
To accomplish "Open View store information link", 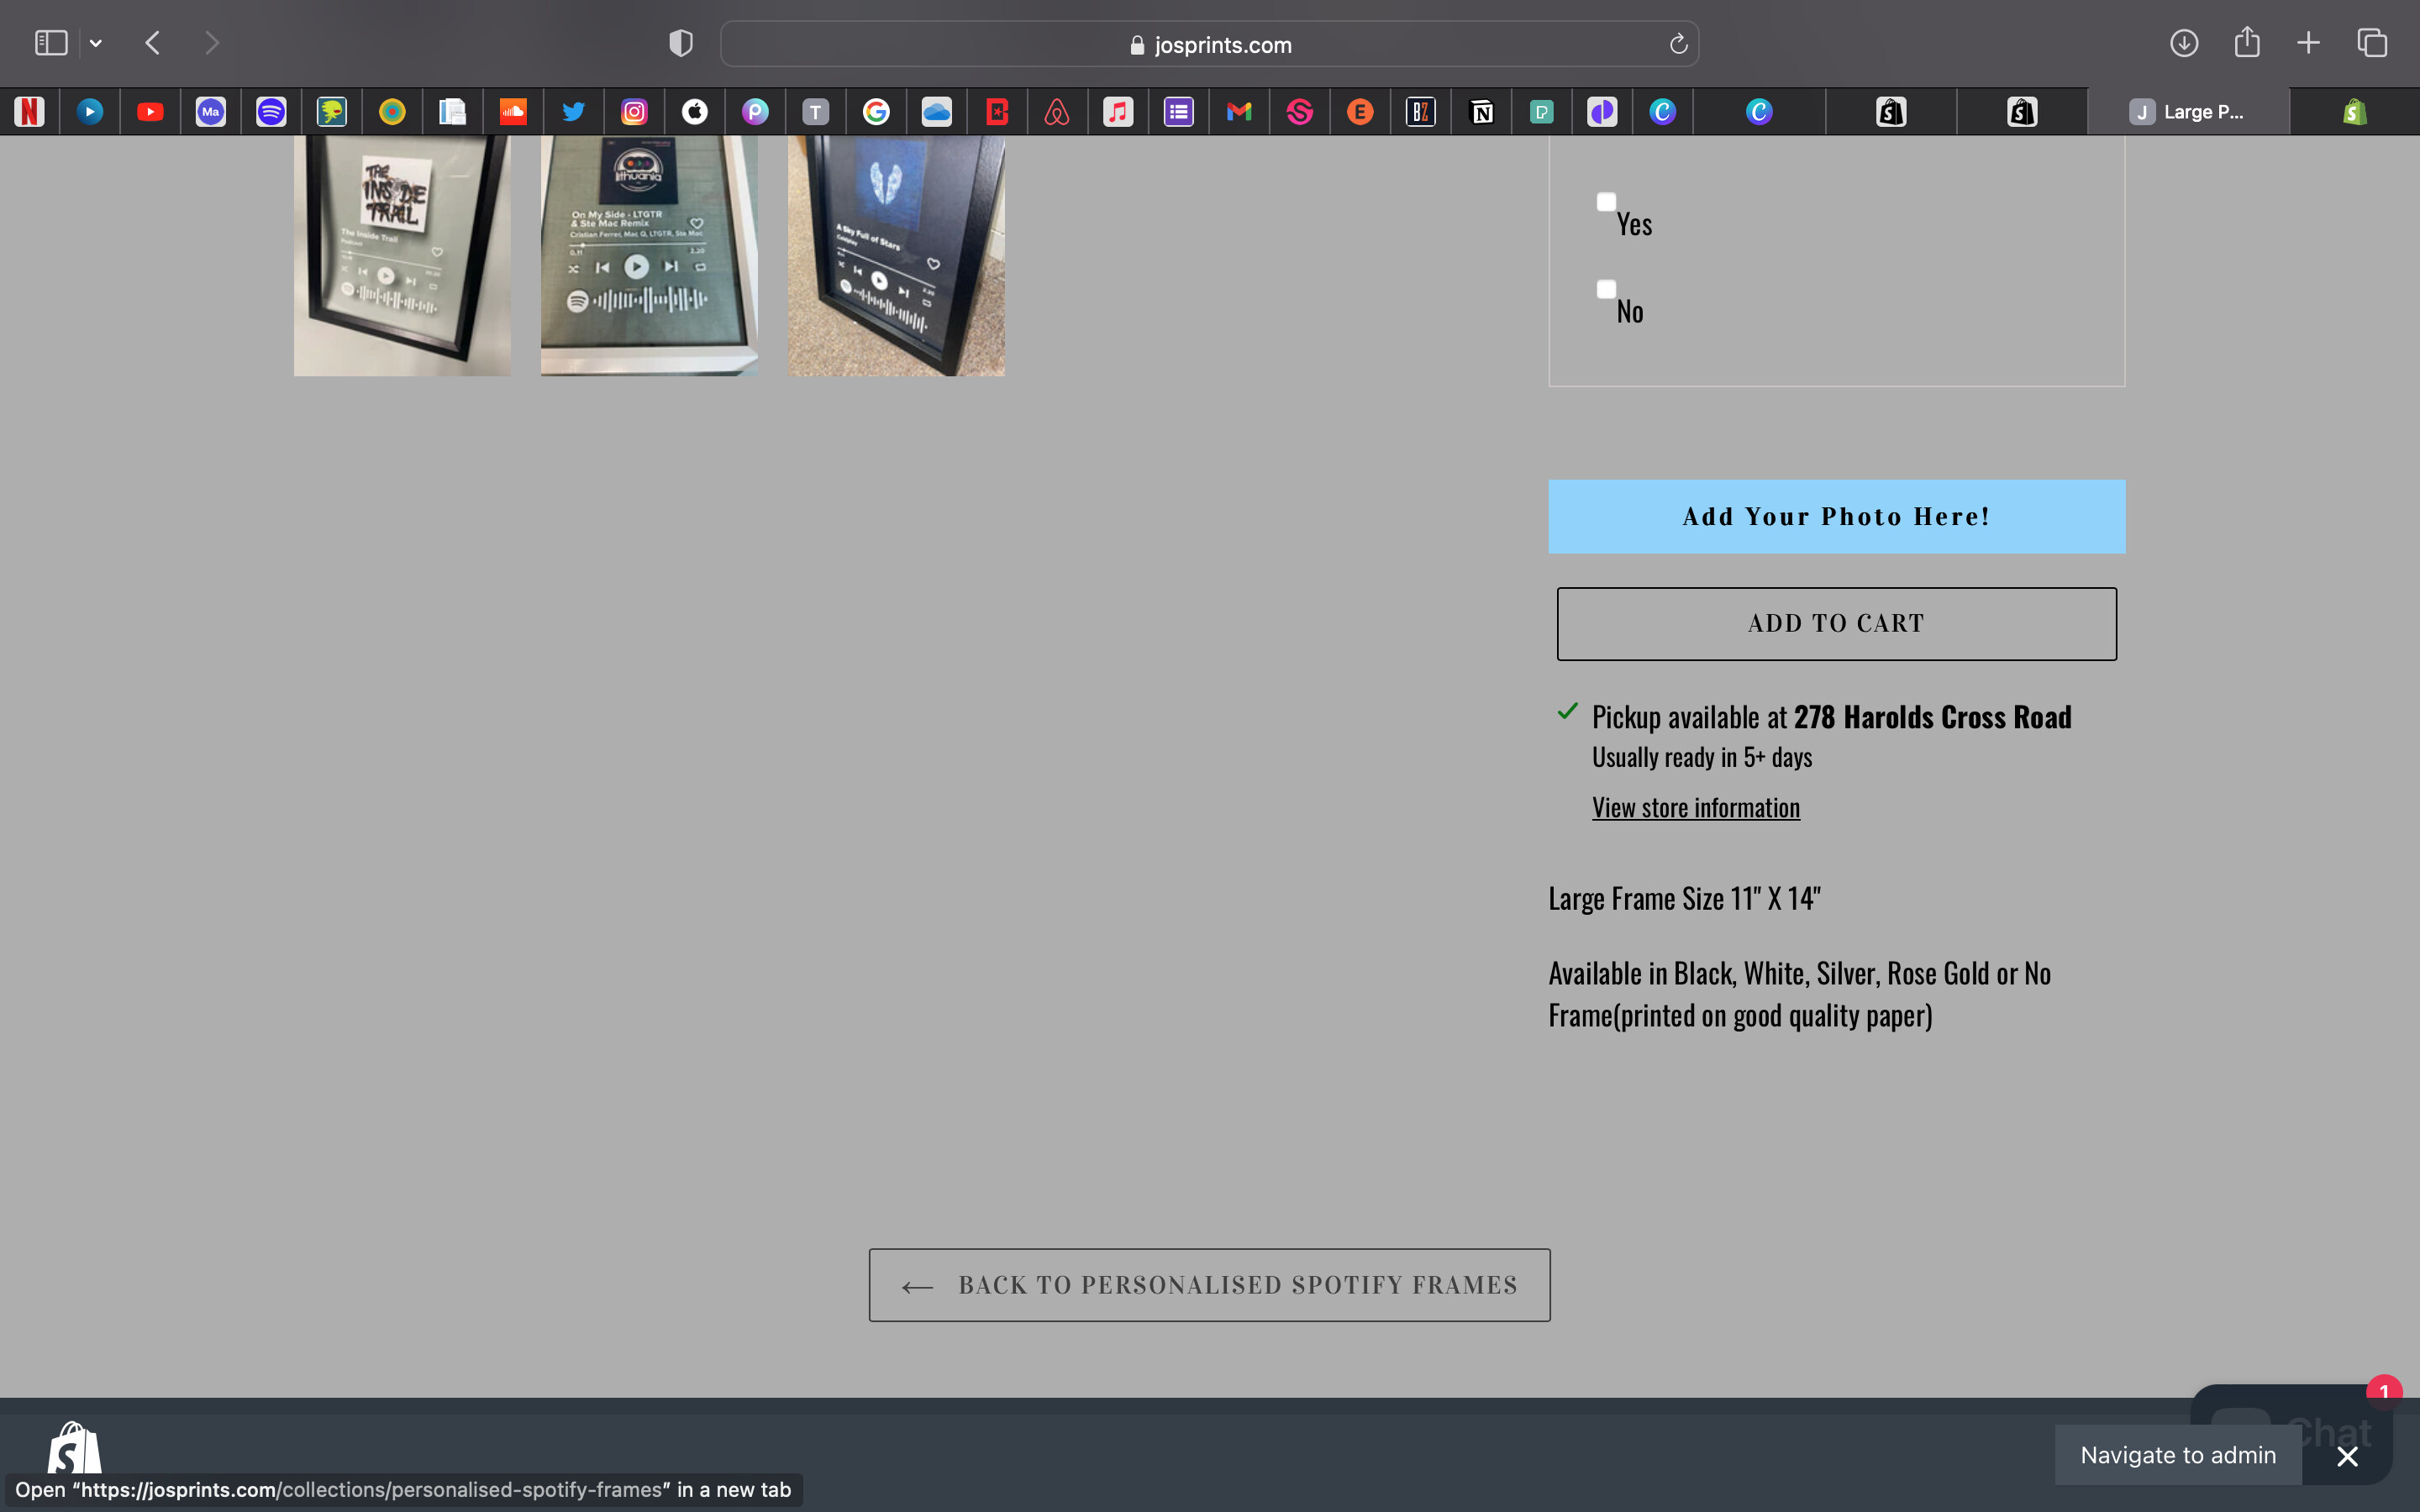I will [1695, 807].
